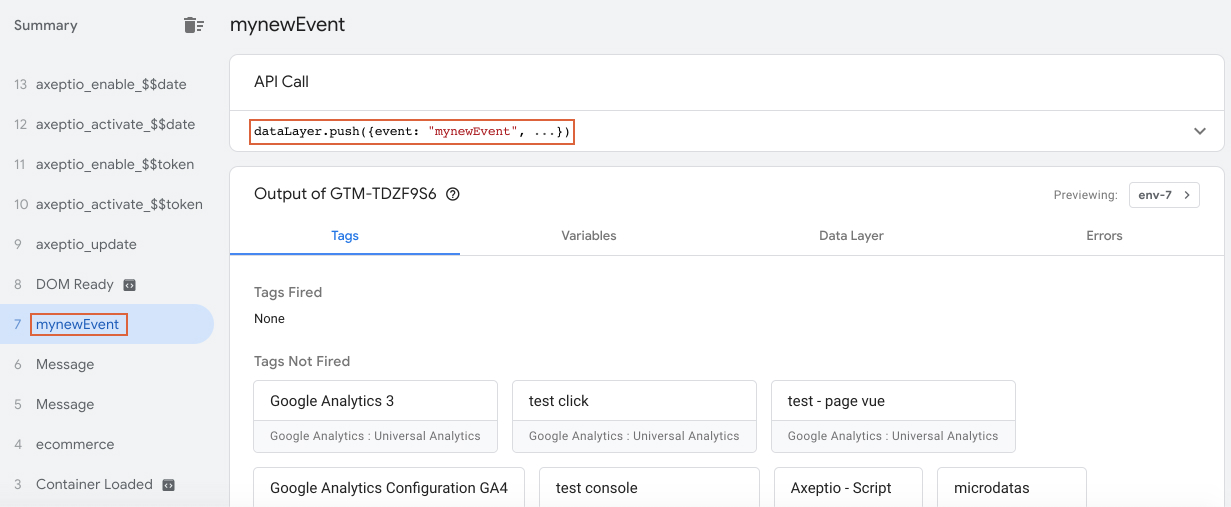1231x507 pixels.
Task: Open the Data Layer tab
Action: (851, 236)
